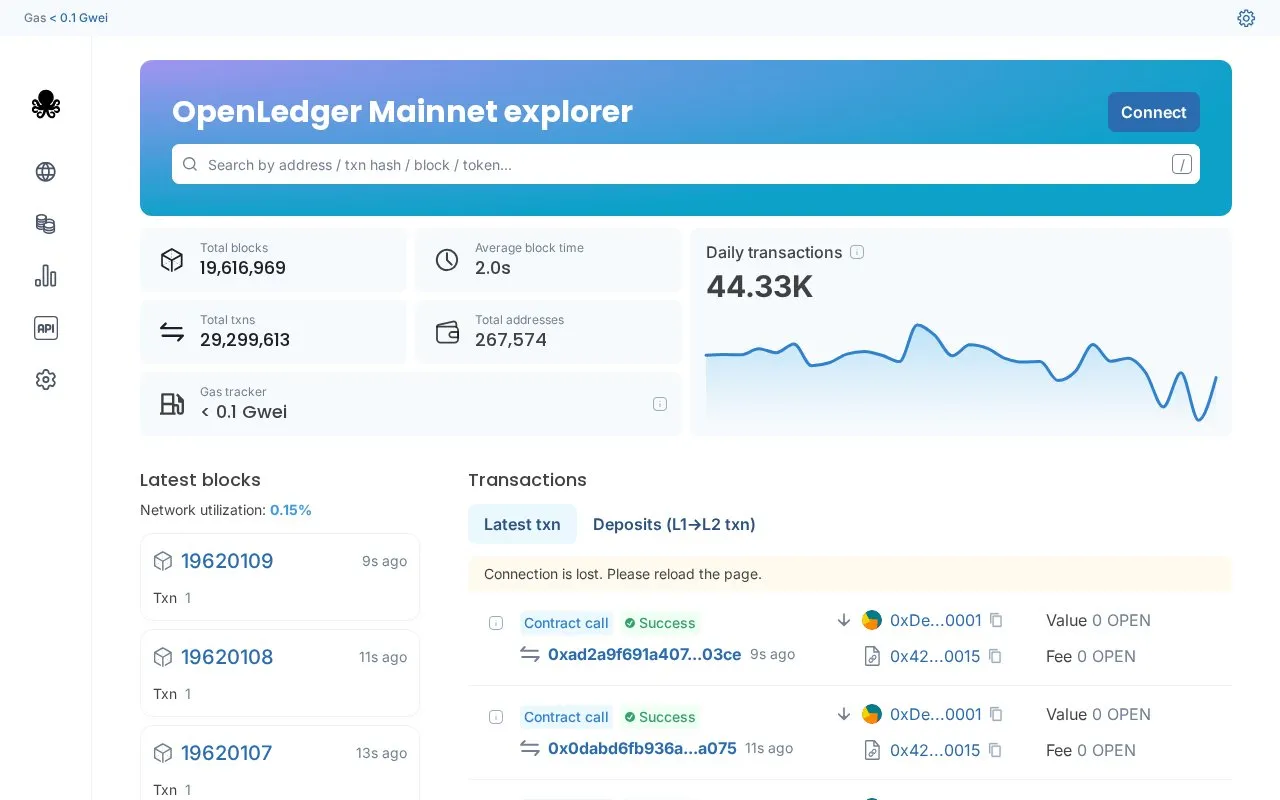Open the API icon in the sidebar

[x=46, y=328]
